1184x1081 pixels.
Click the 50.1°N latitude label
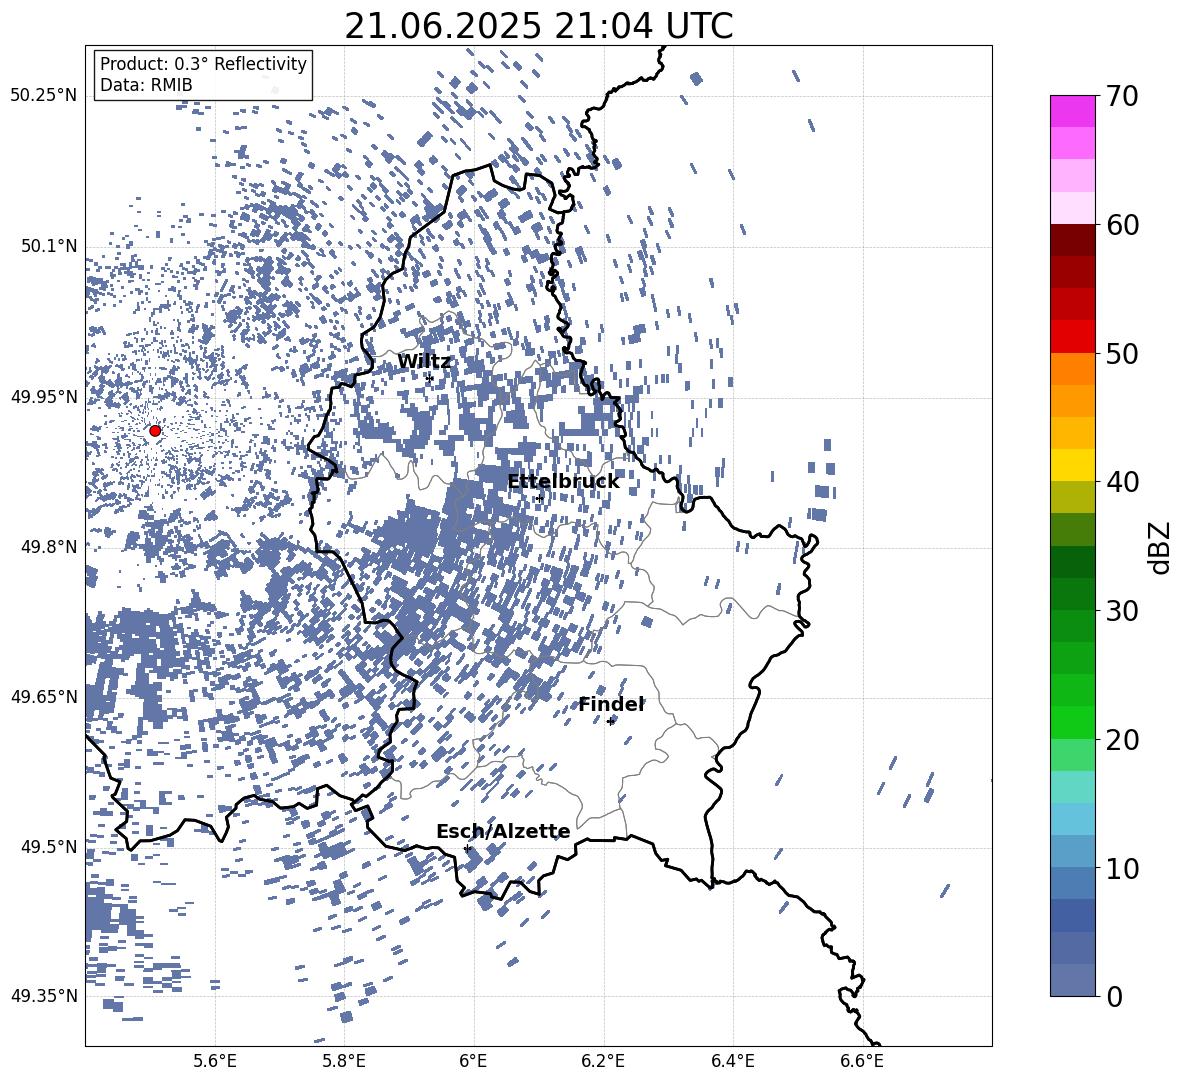click(x=49, y=246)
